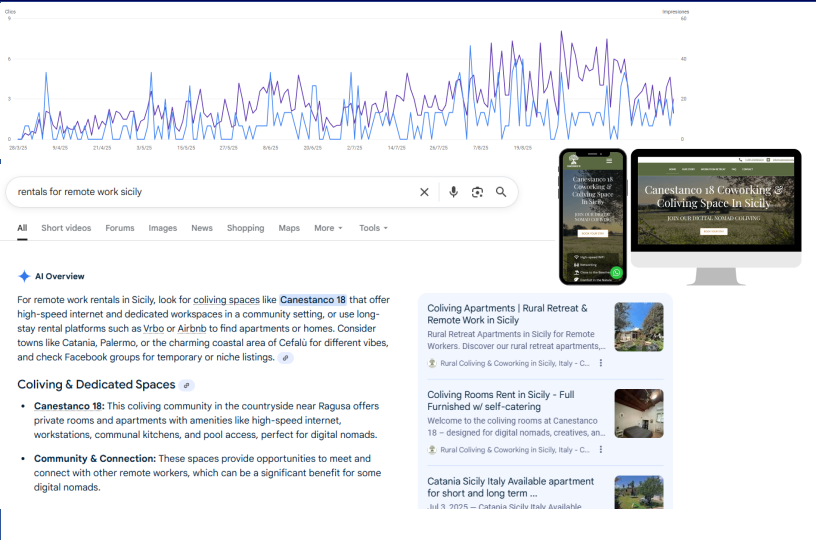
Task: Open 'Coliving Rooms Rent in Sicily' result title
Action: (501, 401)
